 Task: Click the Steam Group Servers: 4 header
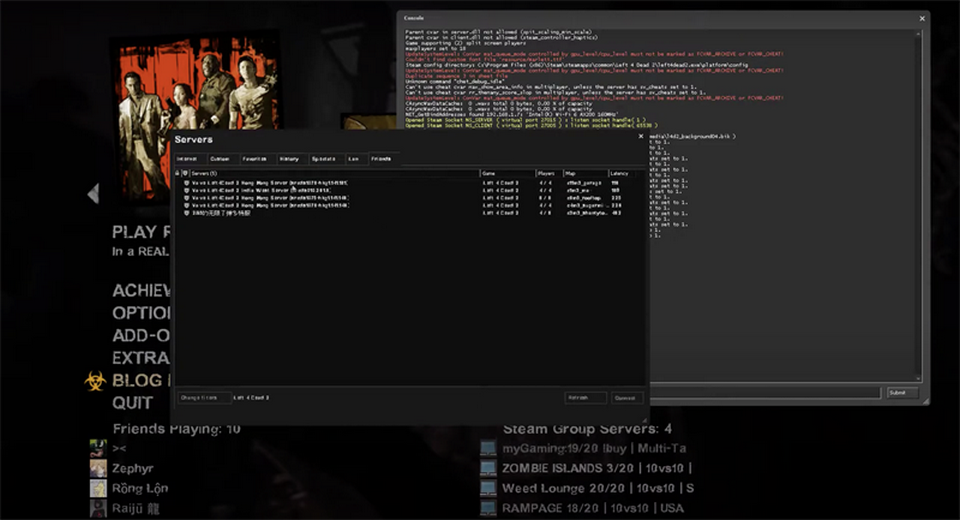click(587, 429)
